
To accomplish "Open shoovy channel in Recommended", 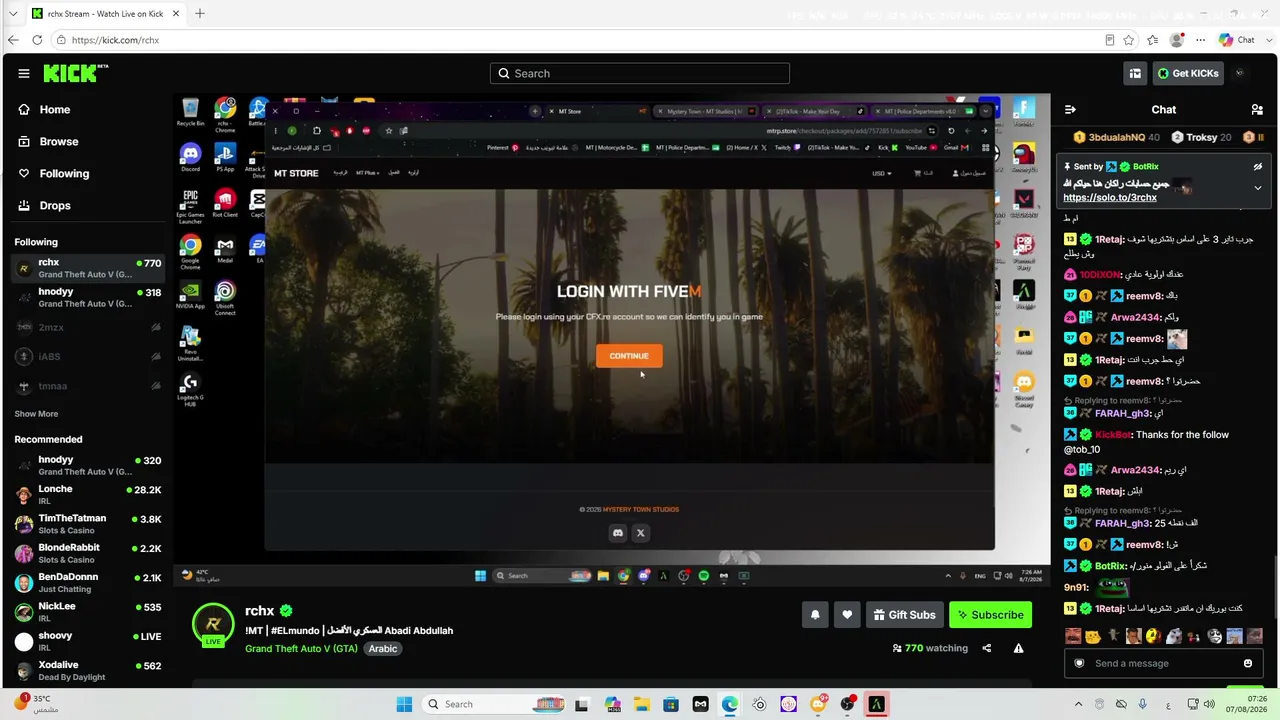I will tap(88, 641).
